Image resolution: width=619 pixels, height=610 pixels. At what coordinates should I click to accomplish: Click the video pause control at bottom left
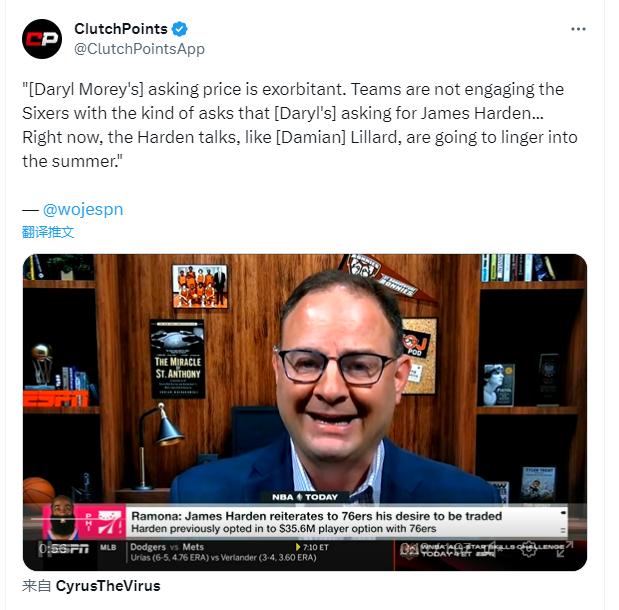(x=45, y=549)
